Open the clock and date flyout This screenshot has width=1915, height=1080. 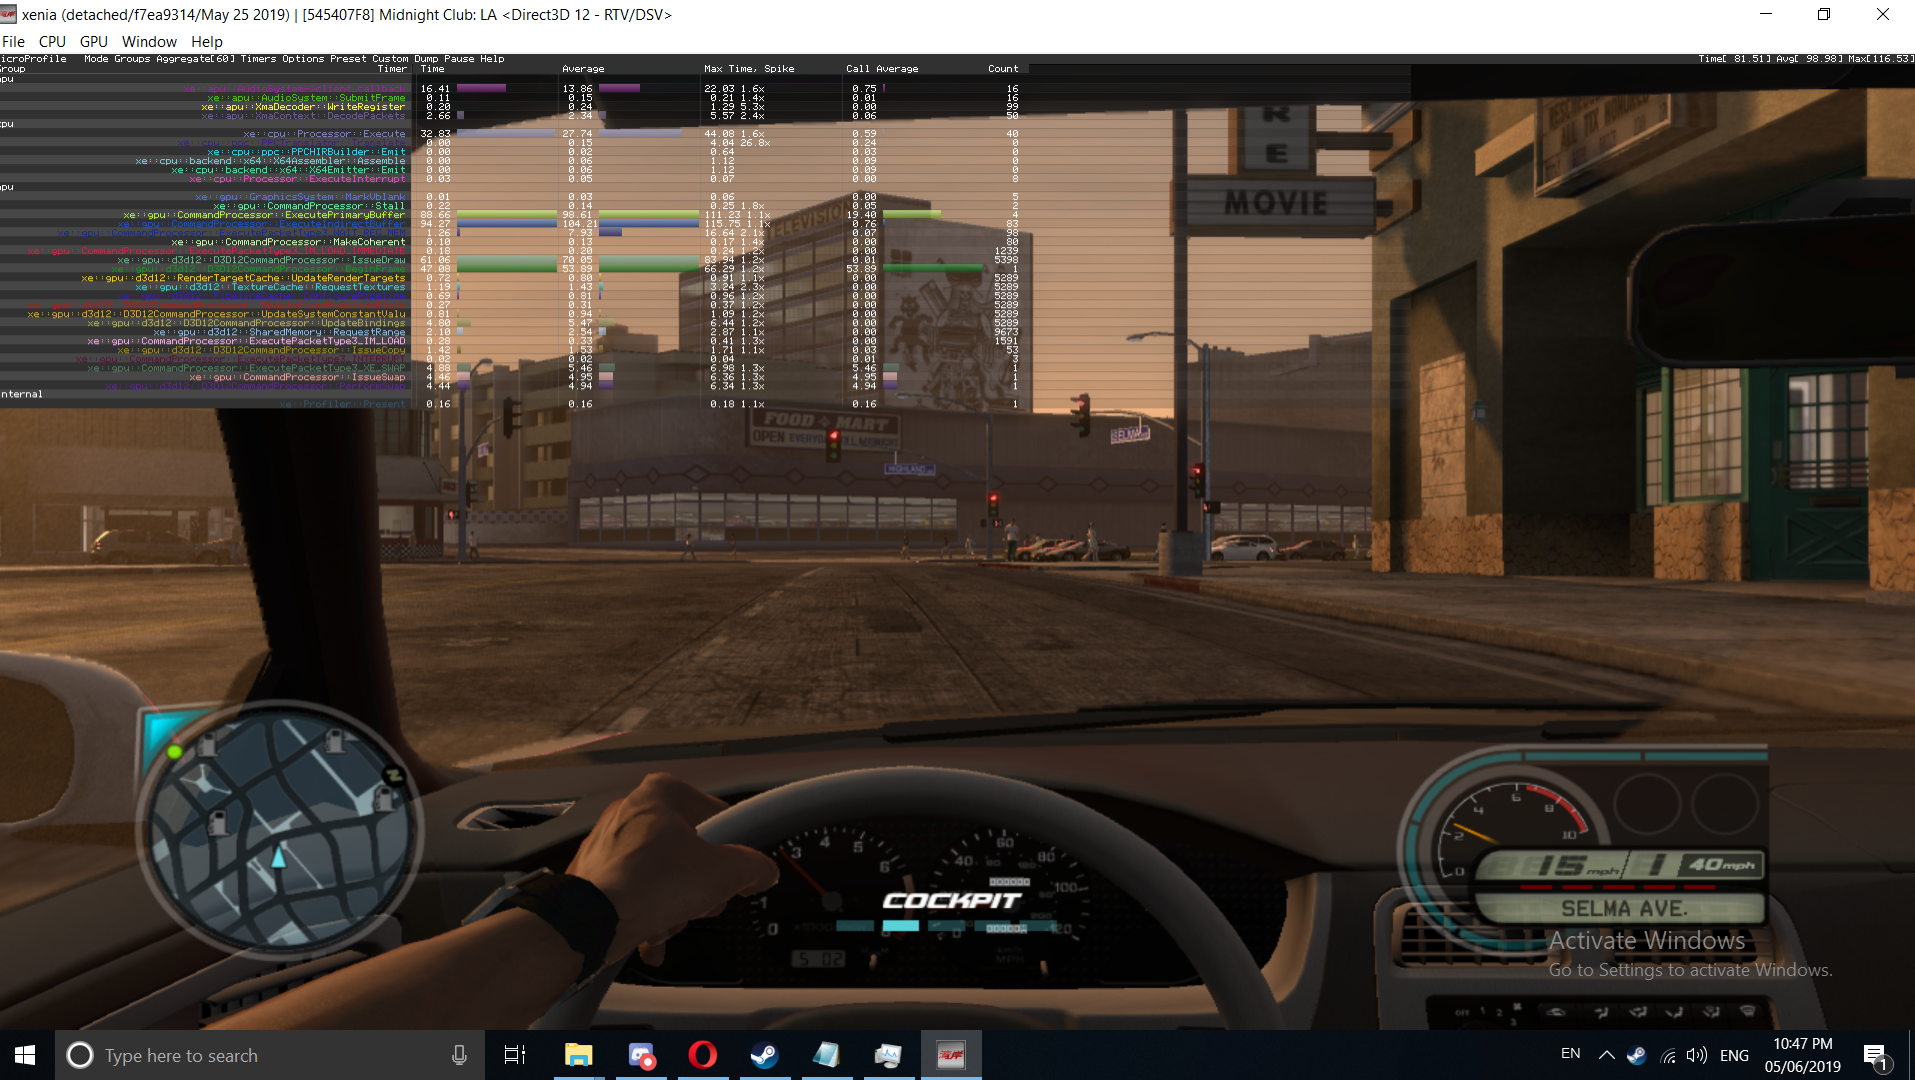[x=1803, y=1055]
